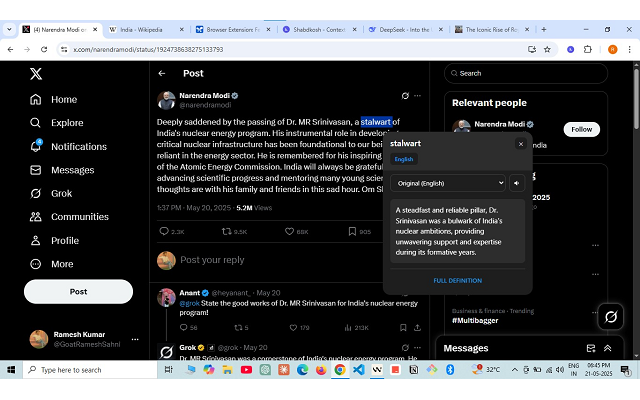Repost icon on Anant's comment
Image resolution: width=640 pixels, height=400 pixels.
(x=238, y=327)
